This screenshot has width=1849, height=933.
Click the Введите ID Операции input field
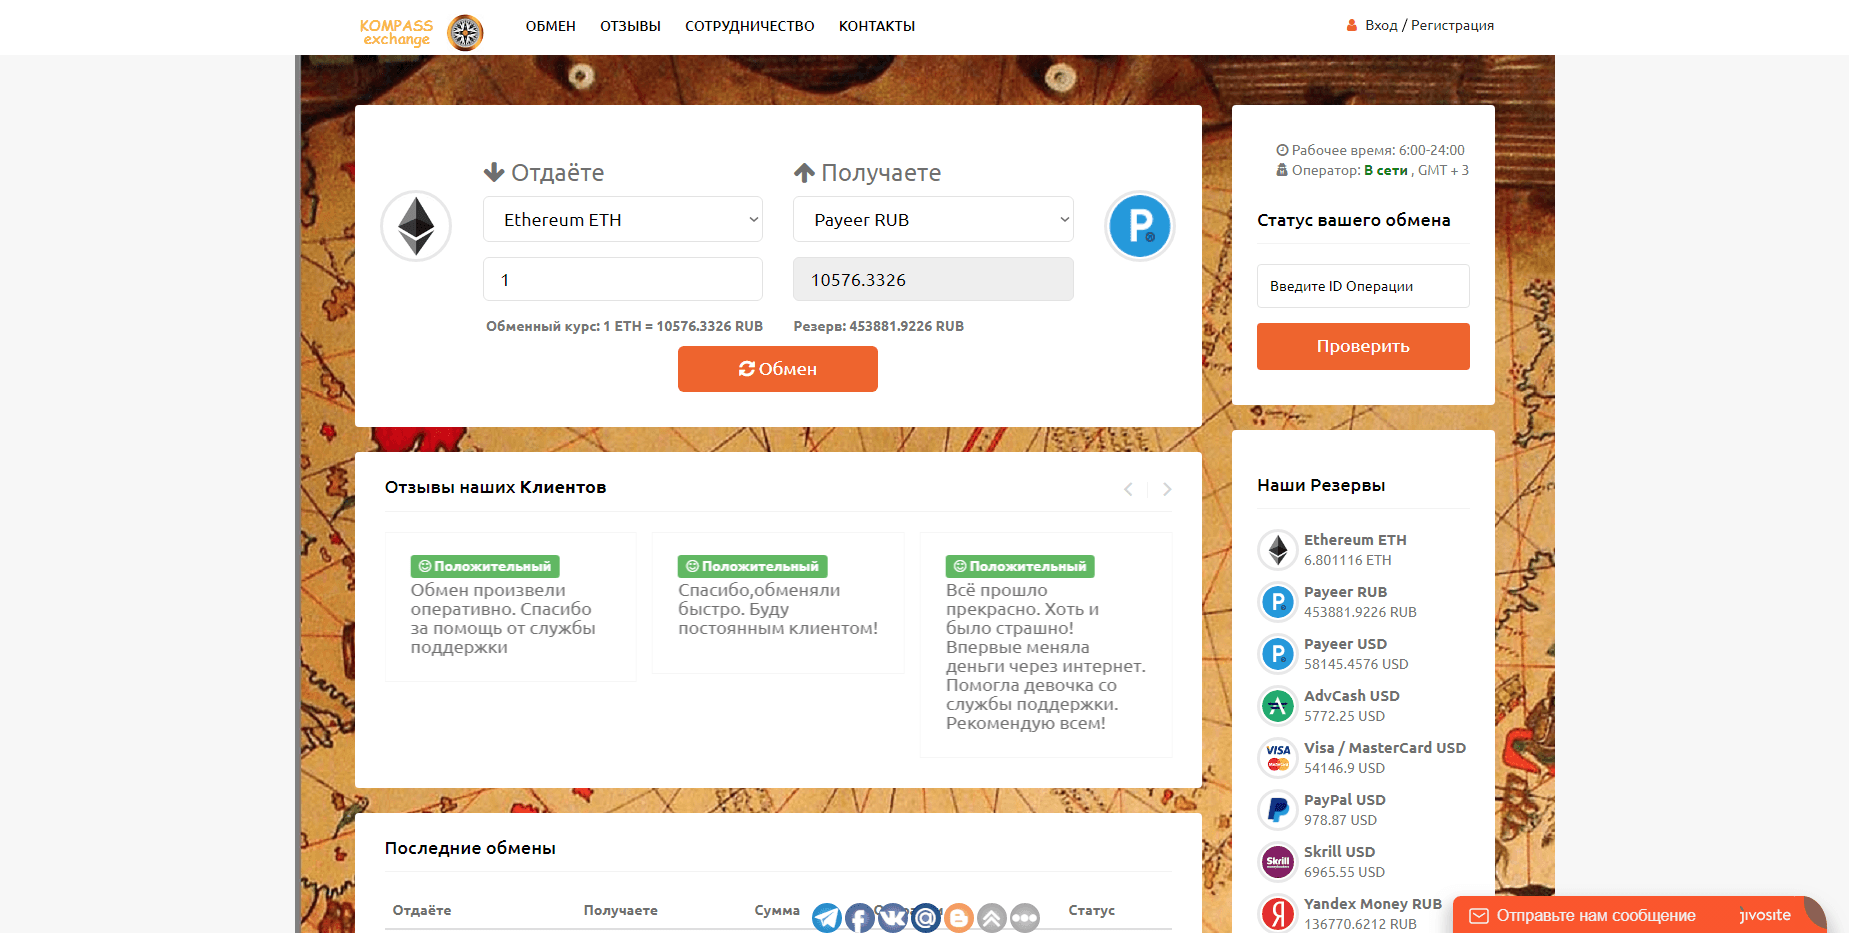point(1362,286)
